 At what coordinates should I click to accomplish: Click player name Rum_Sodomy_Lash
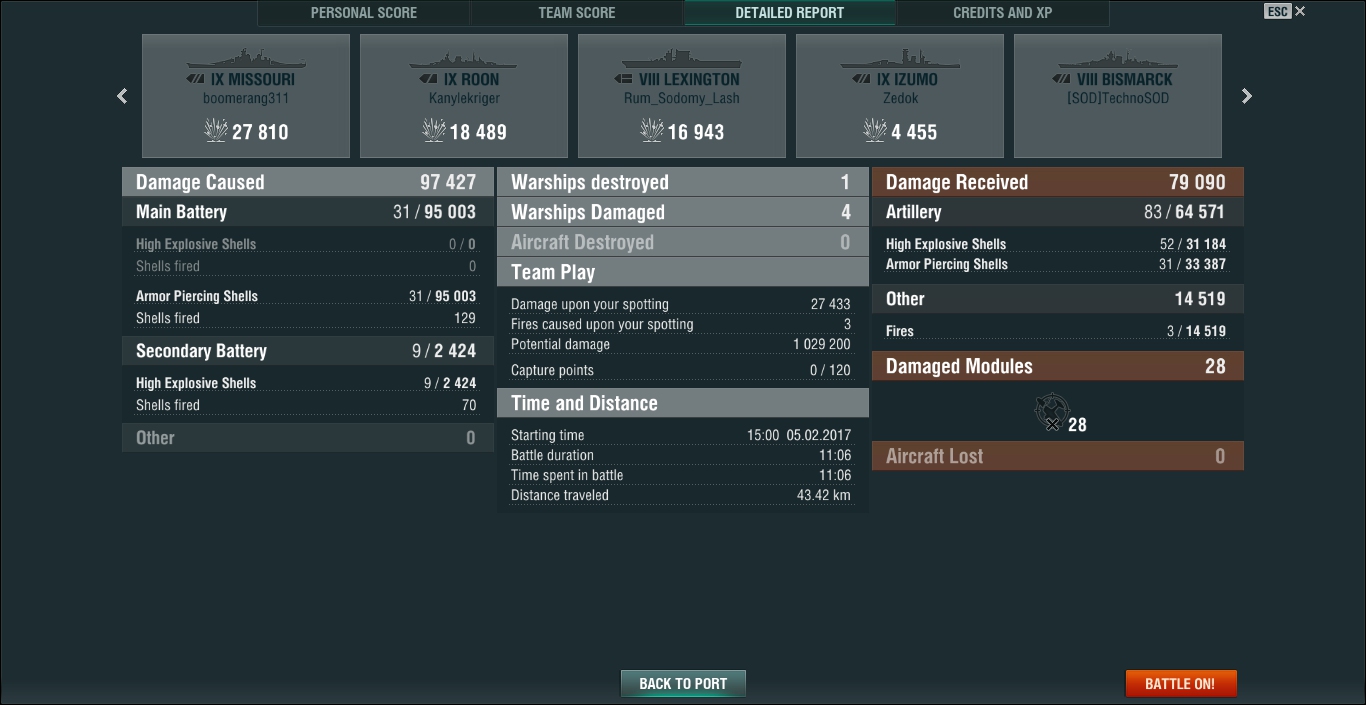(x=682, y=98)
